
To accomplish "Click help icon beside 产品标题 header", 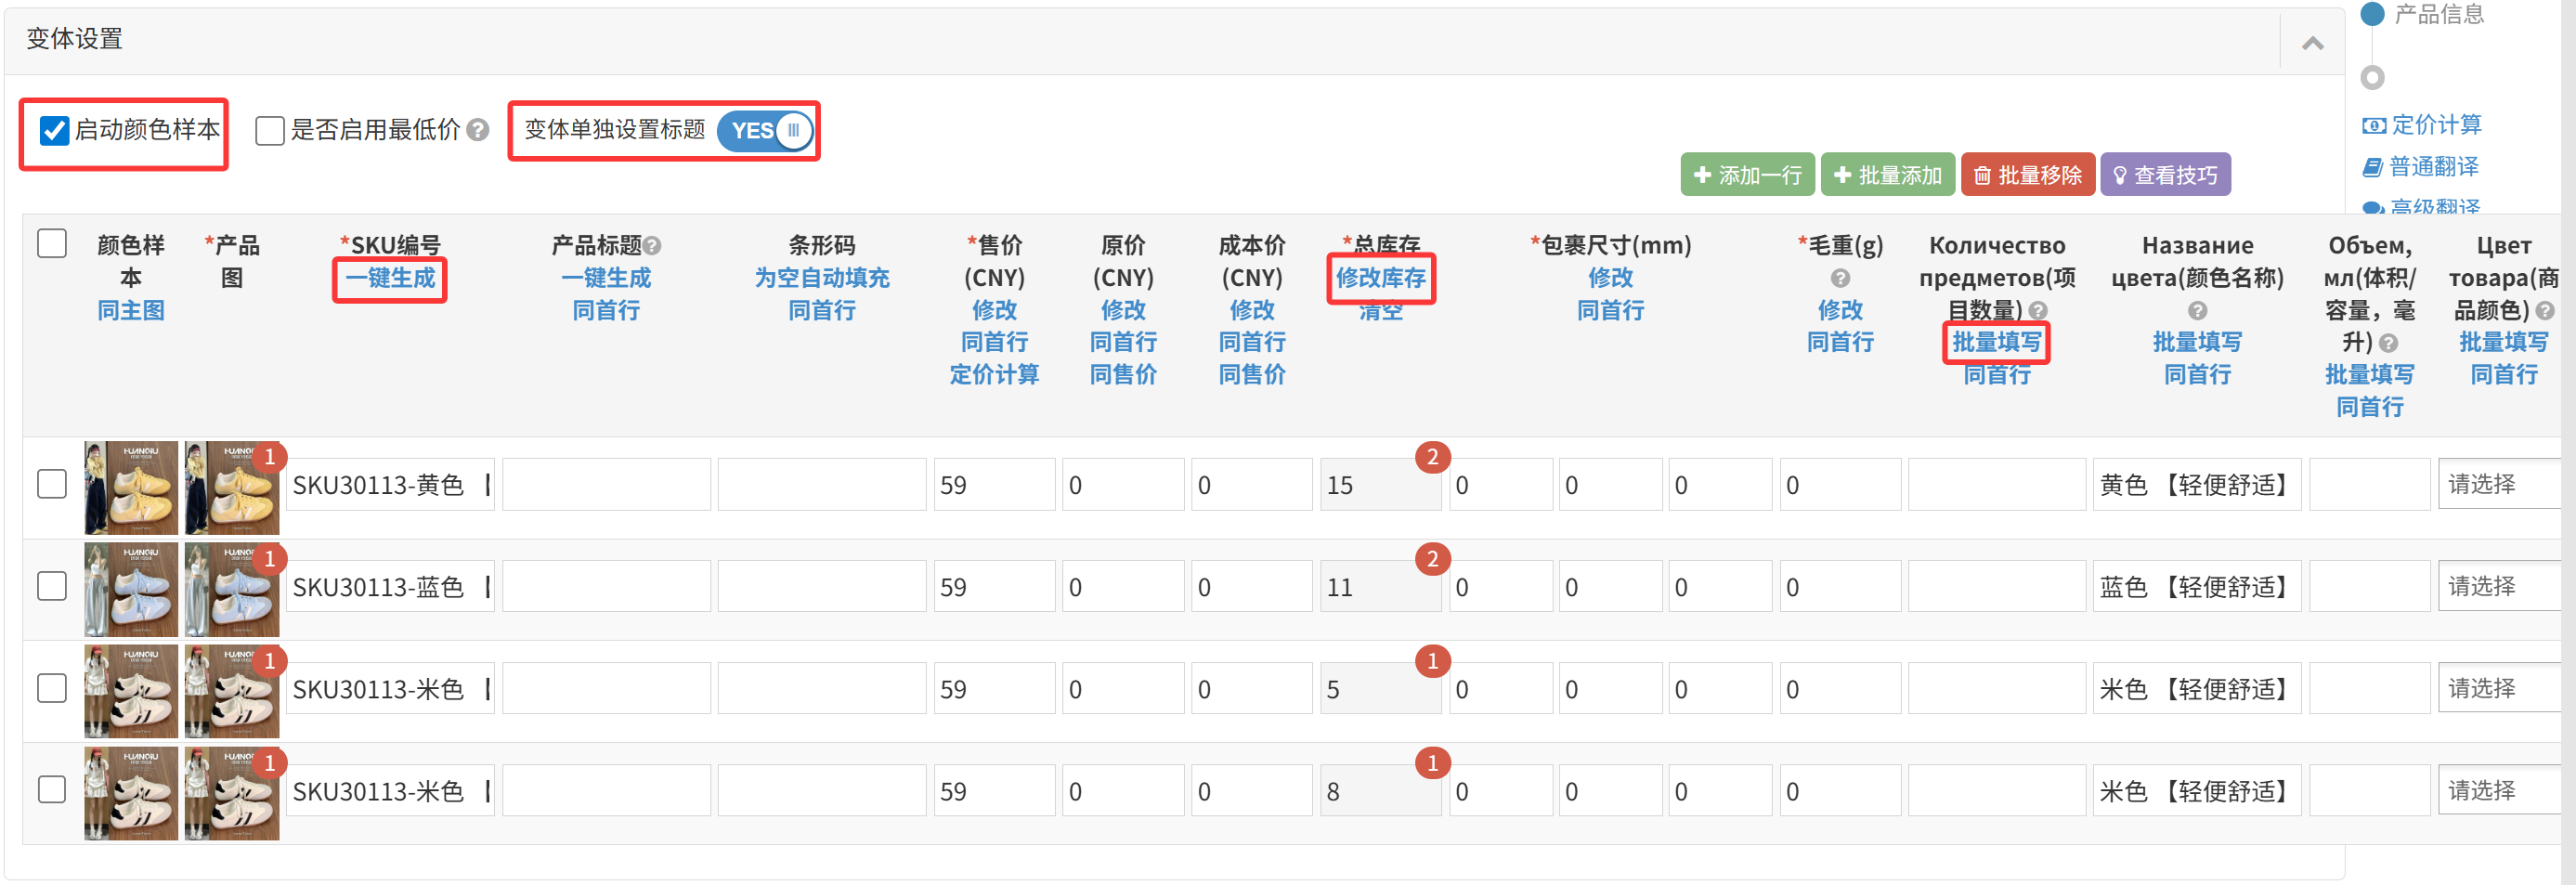I will pos(653,246).
